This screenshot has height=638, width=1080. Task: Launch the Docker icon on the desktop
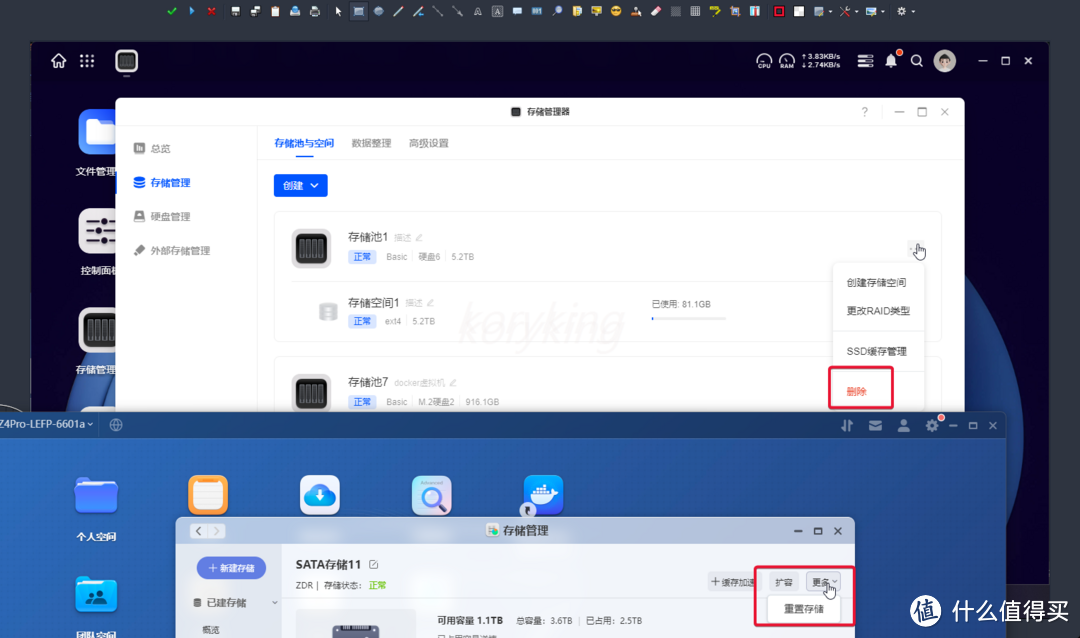click(x=543, y=494)
